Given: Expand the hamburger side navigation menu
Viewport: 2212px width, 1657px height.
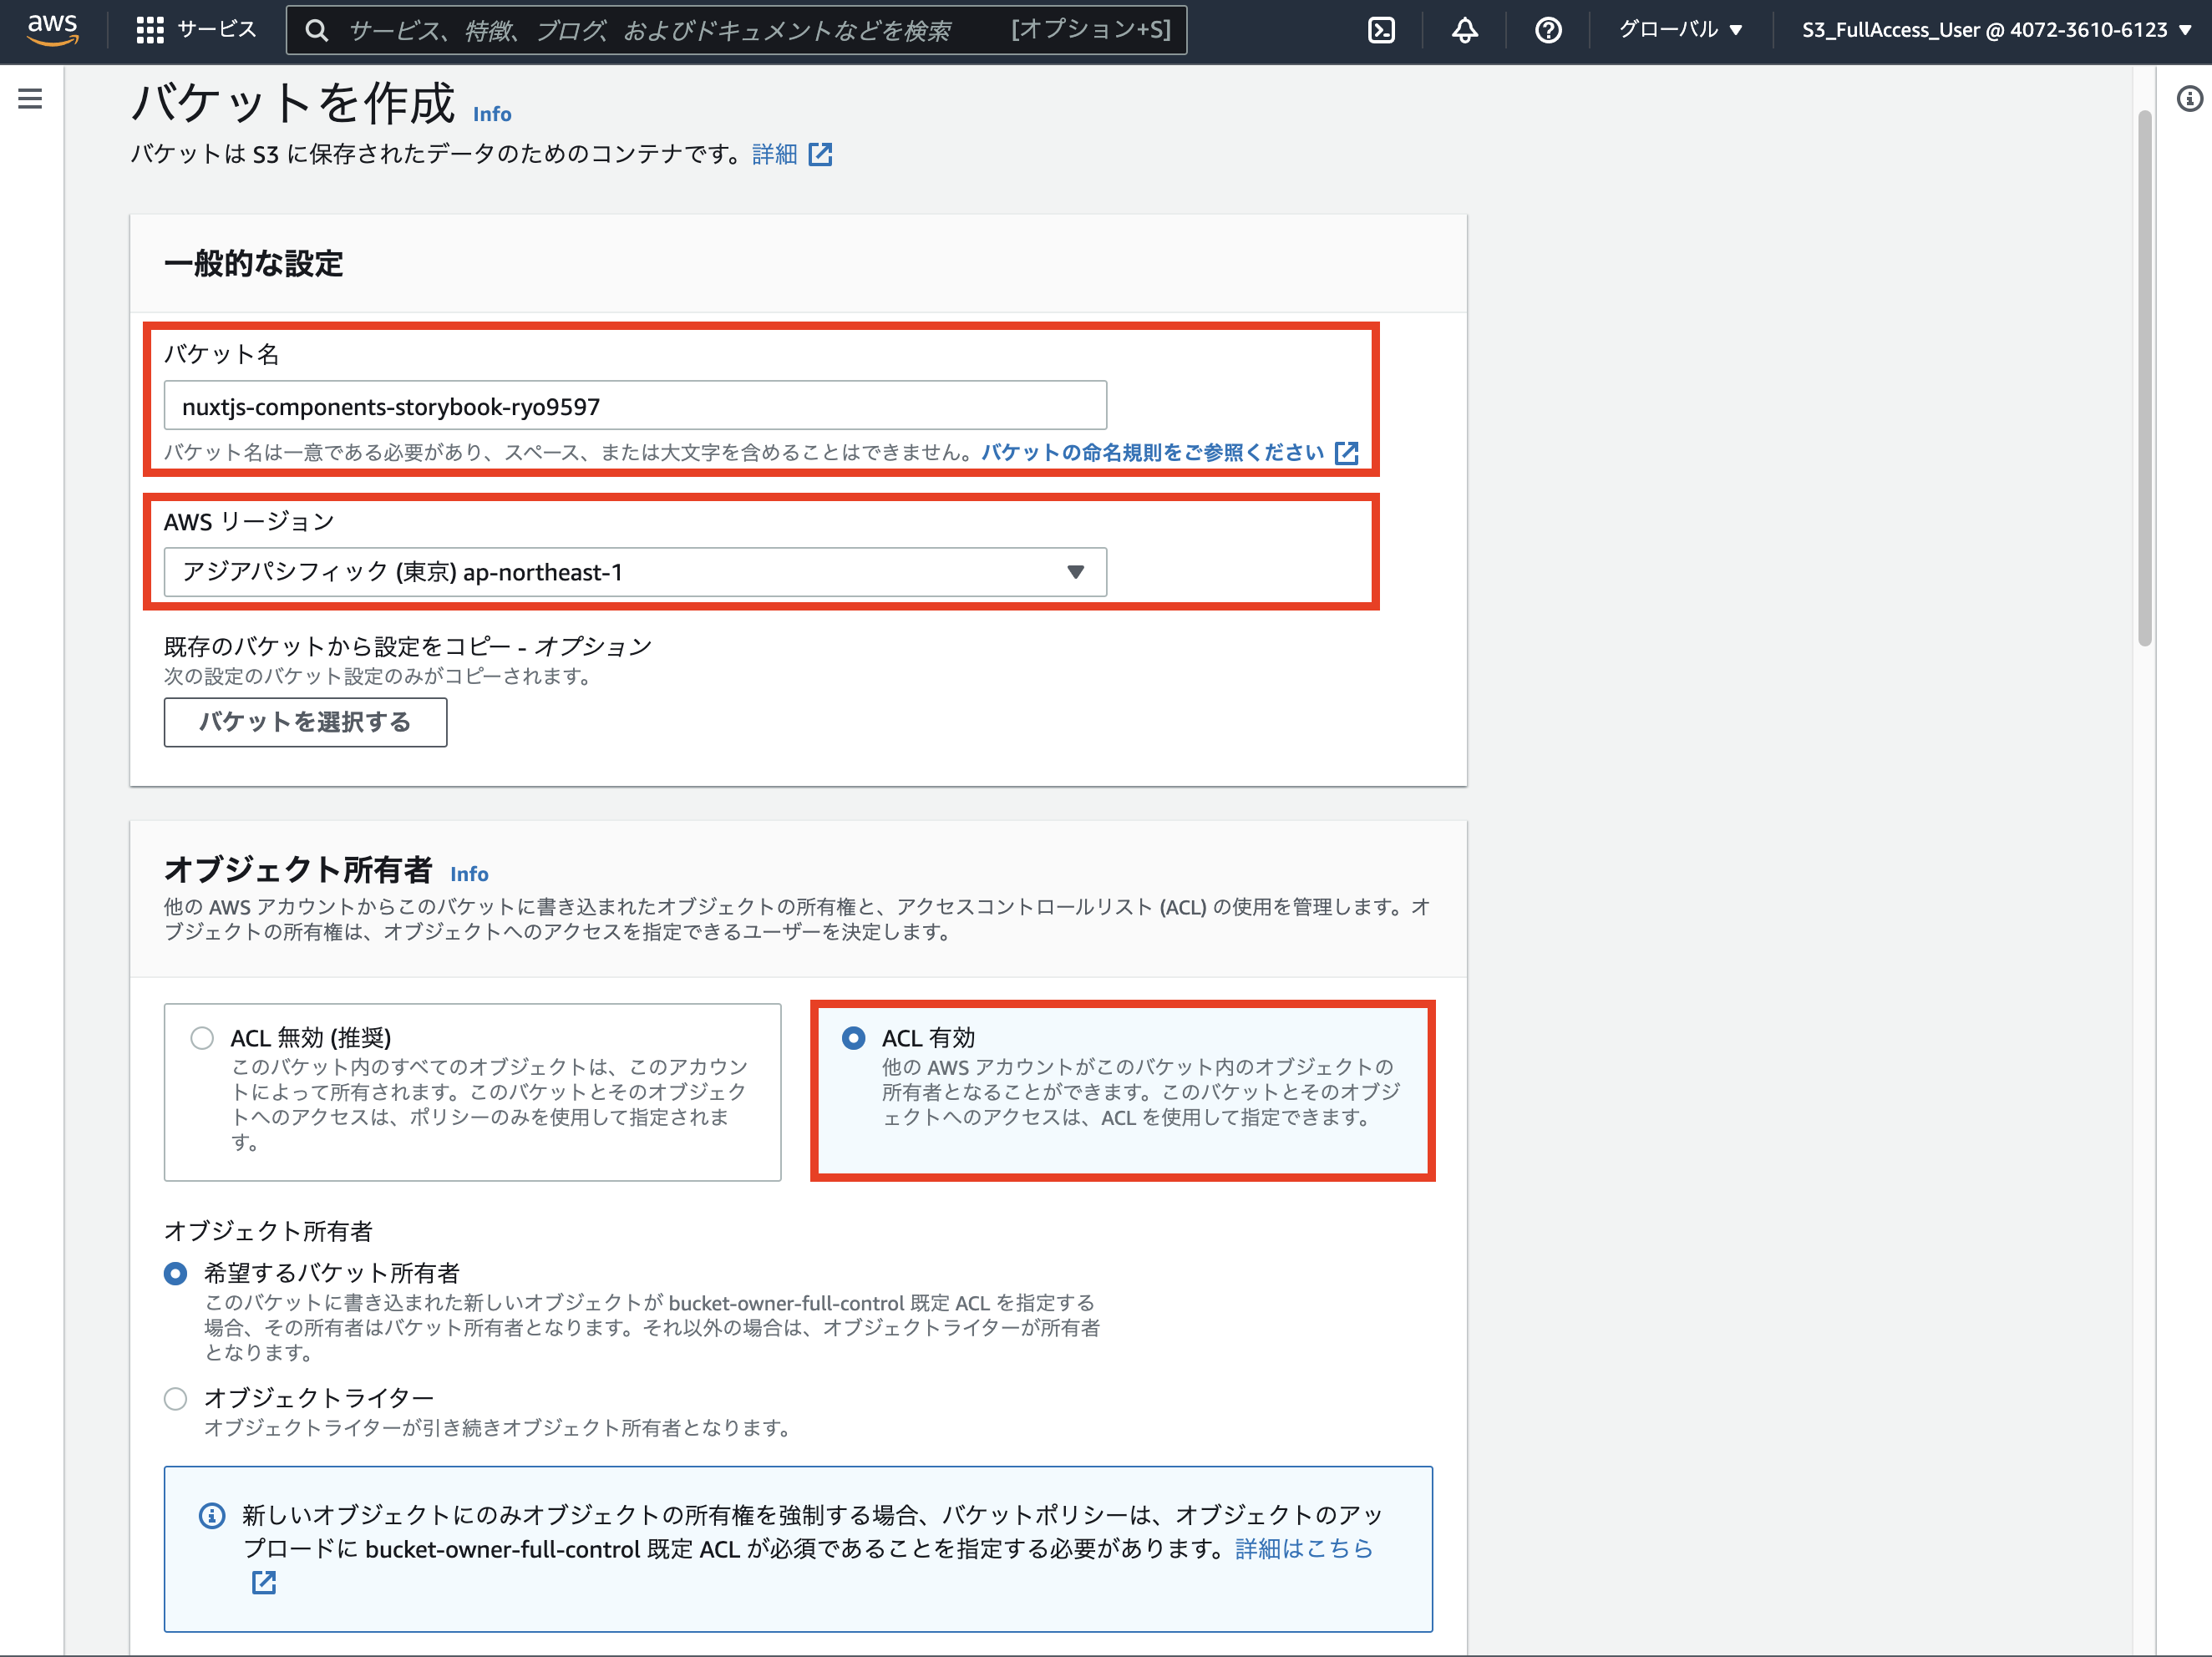Looking at the screenshot, I should [30, 99].
